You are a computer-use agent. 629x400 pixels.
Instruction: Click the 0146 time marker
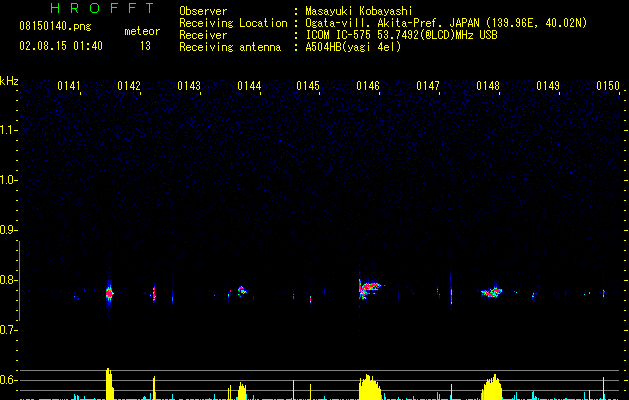click(368, 86)
